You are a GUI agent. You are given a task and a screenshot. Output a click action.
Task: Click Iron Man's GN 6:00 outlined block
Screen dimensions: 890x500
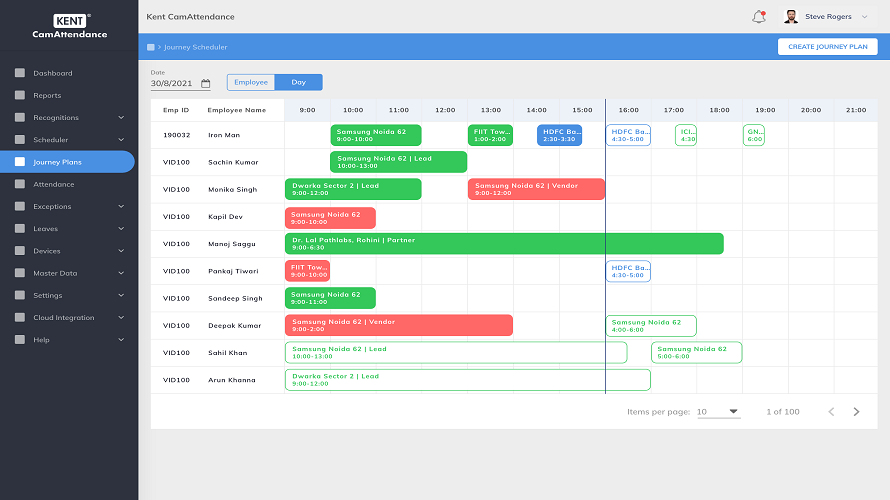tap(754, 135)
